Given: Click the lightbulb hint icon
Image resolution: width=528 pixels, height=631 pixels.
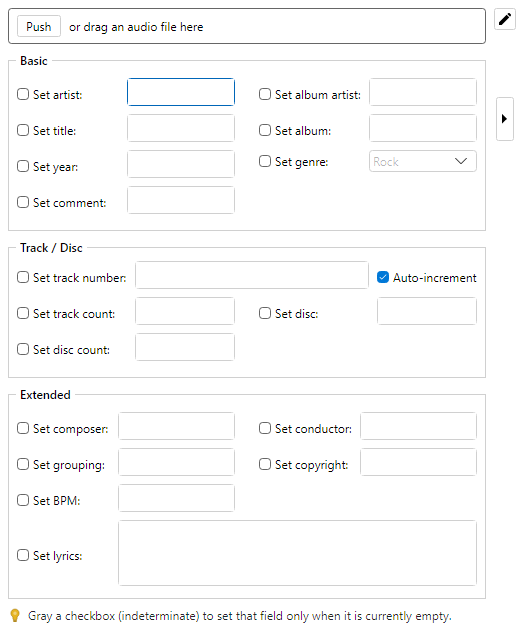Looking at the screenshot, I should (x=15, y=615).
